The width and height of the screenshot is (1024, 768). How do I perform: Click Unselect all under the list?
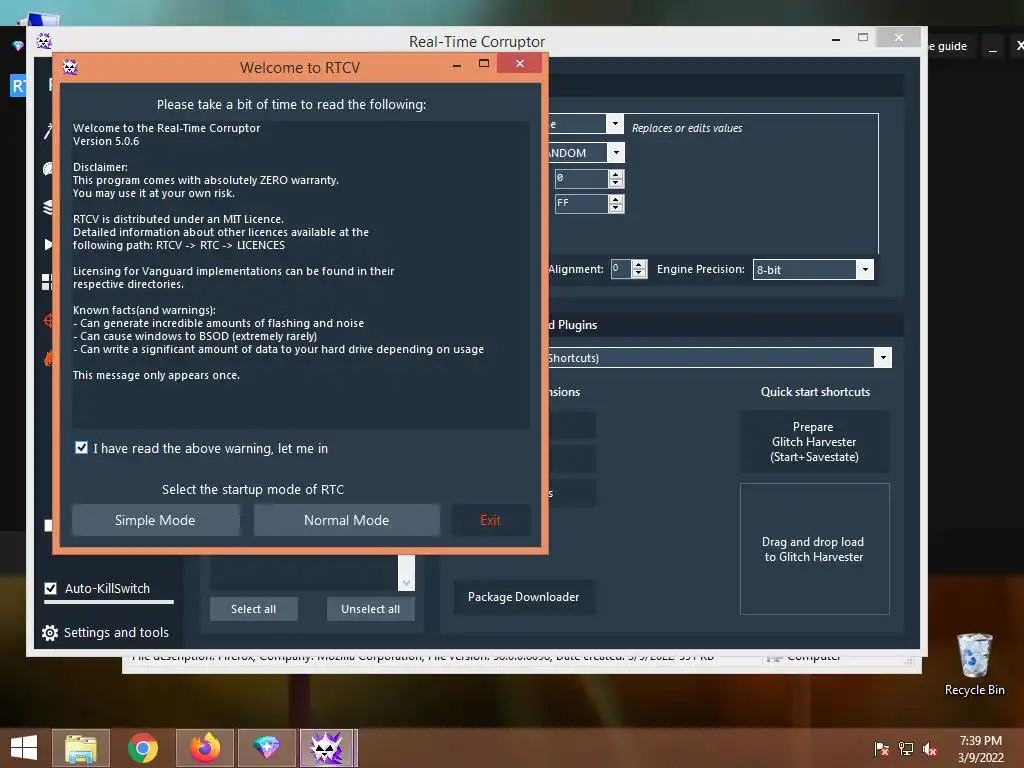[370, 609]
